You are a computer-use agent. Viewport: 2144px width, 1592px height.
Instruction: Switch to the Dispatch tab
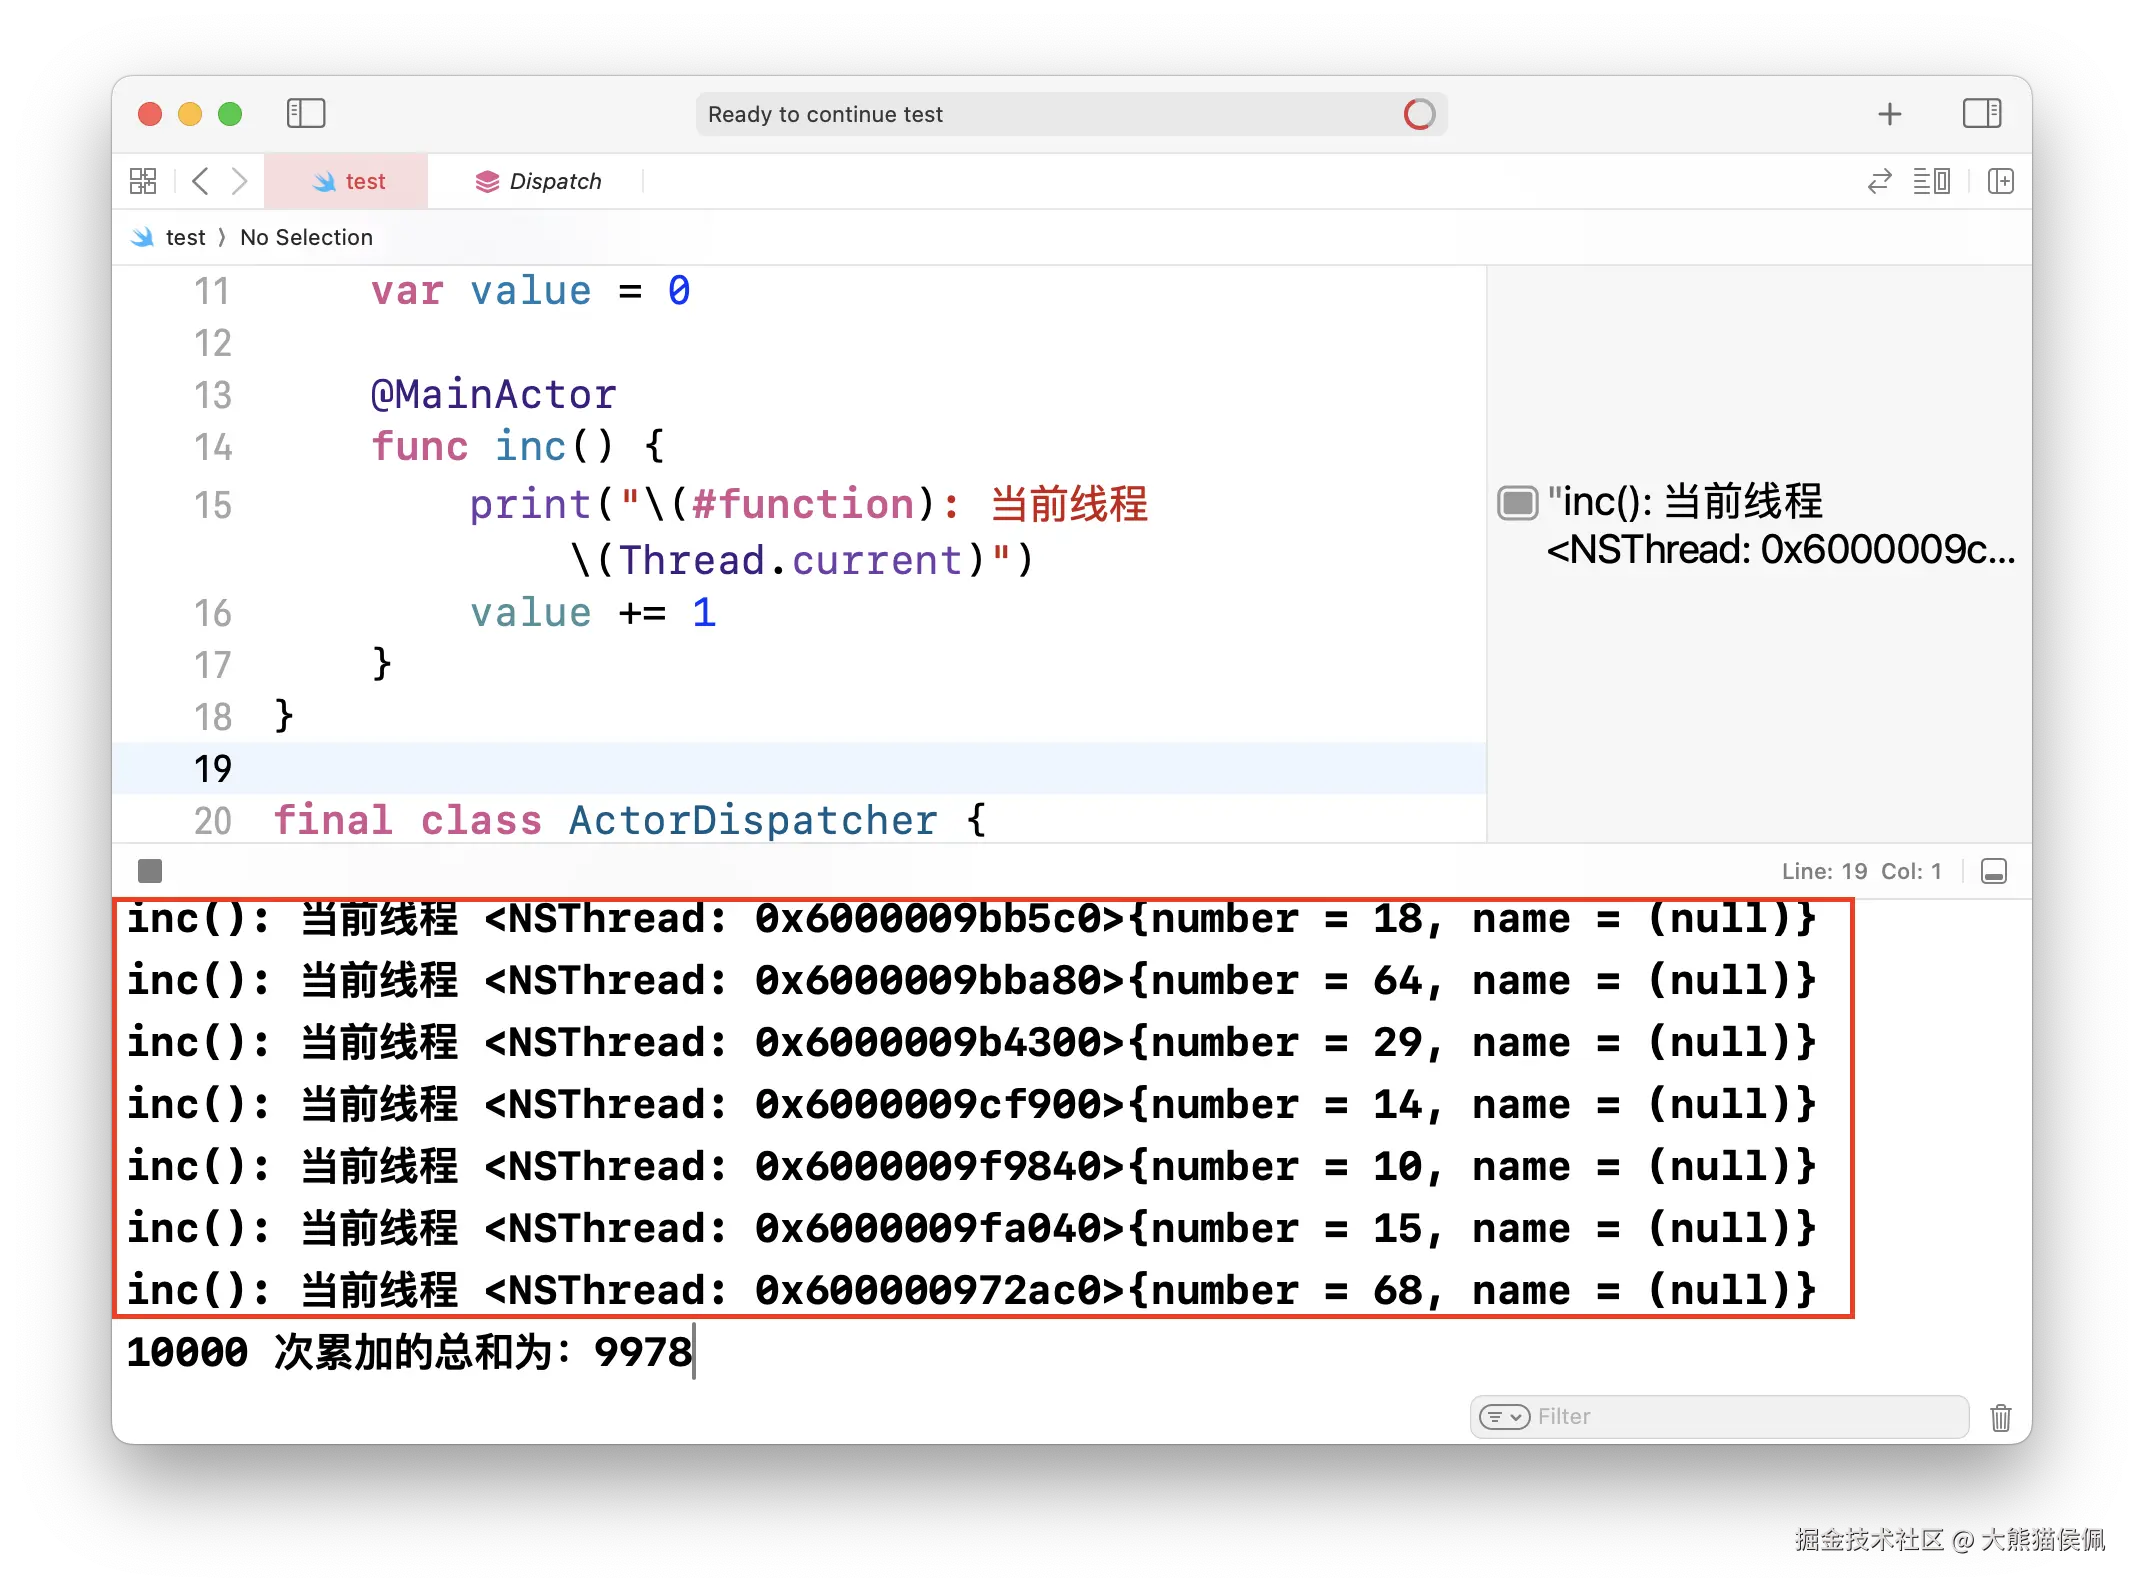(538, 181)
